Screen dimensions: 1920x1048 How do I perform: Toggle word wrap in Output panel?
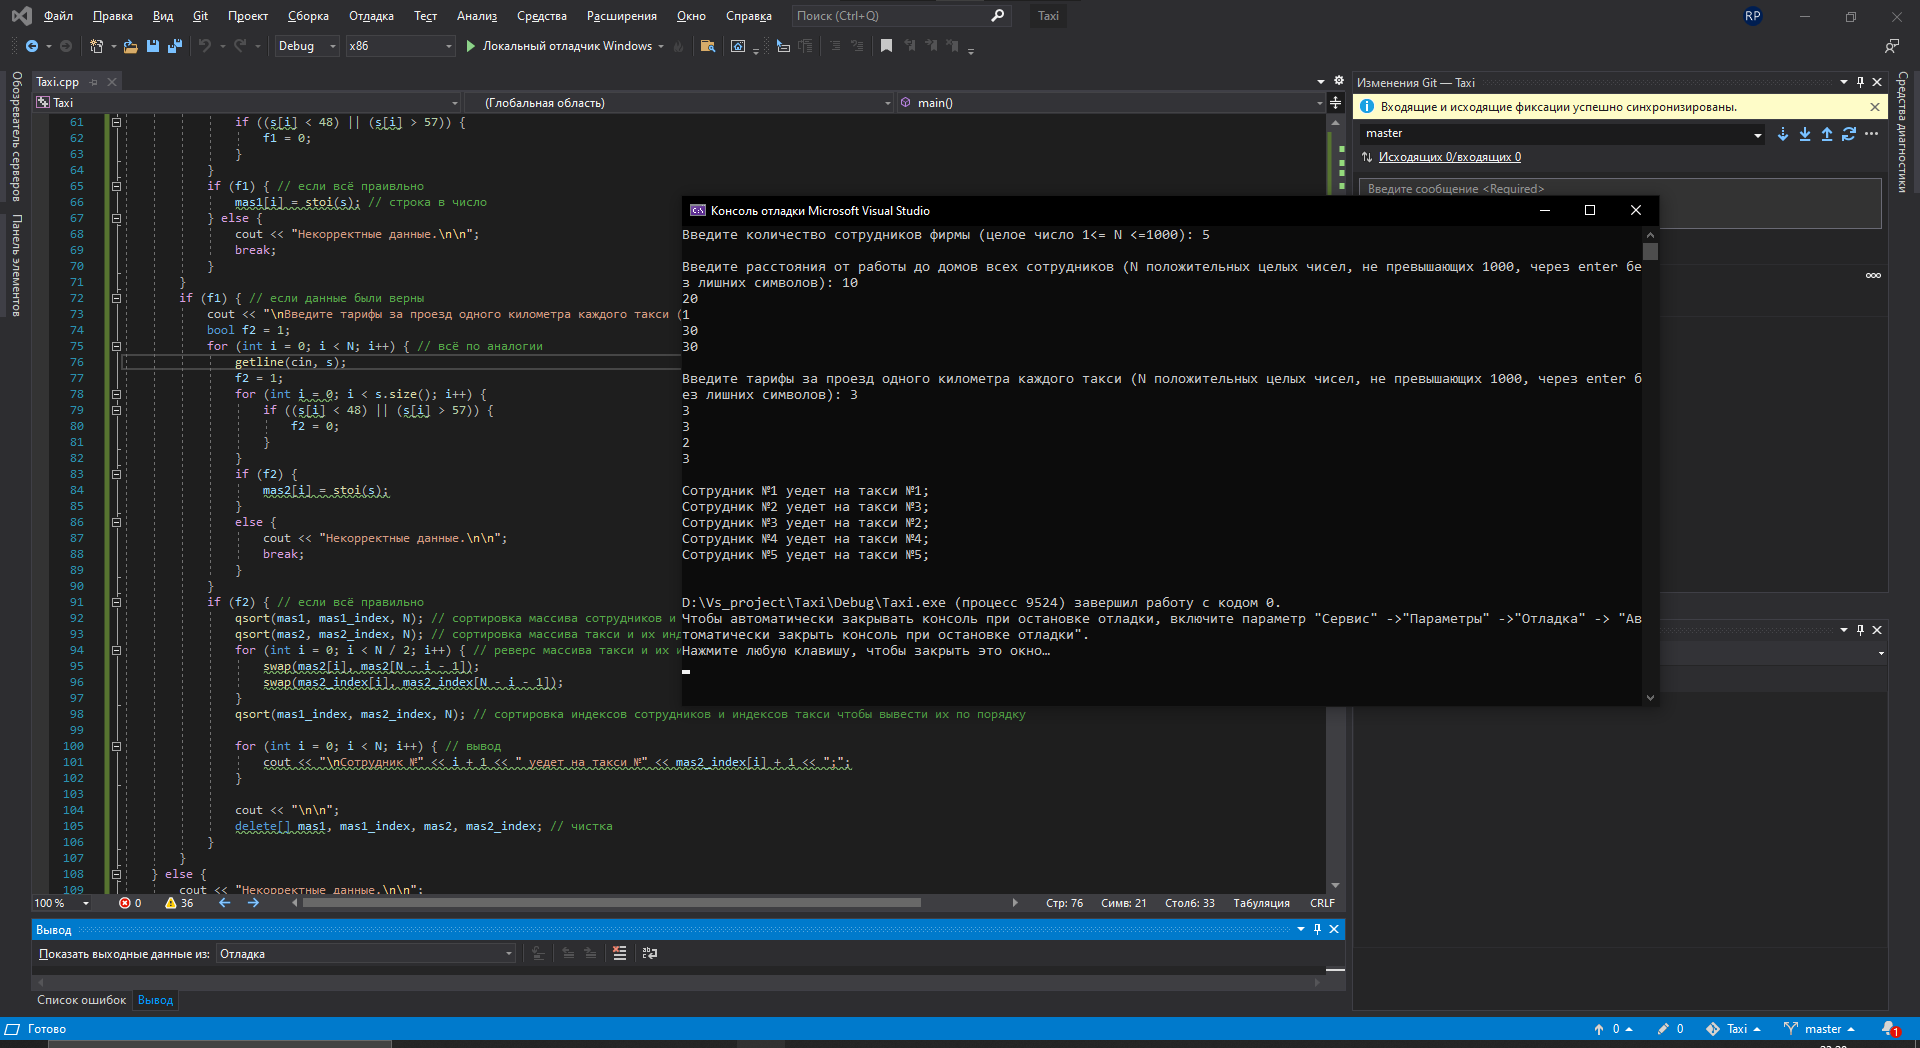coord(650,954)
